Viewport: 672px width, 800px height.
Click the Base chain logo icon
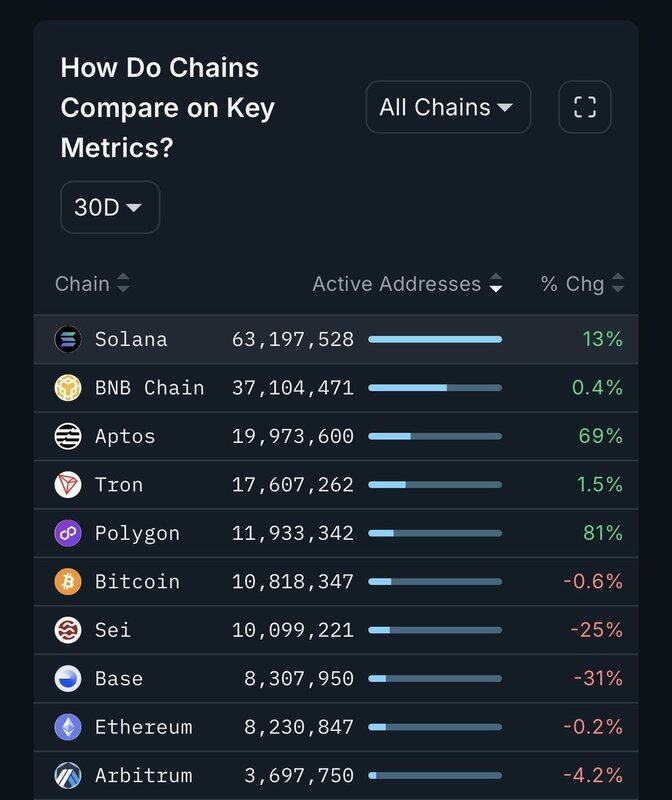click(68, 679)
